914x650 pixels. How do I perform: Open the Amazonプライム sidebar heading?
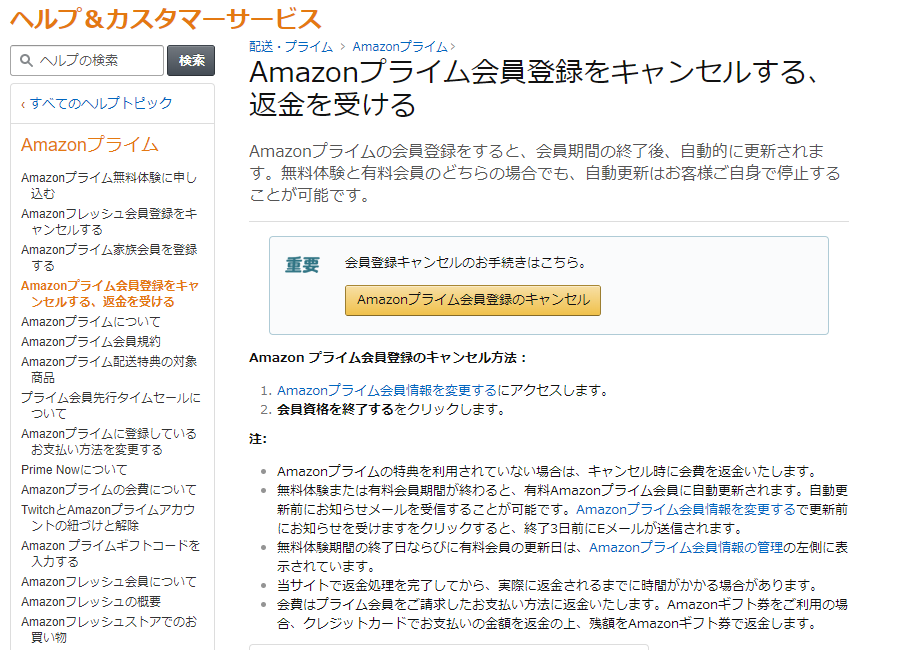90,145
